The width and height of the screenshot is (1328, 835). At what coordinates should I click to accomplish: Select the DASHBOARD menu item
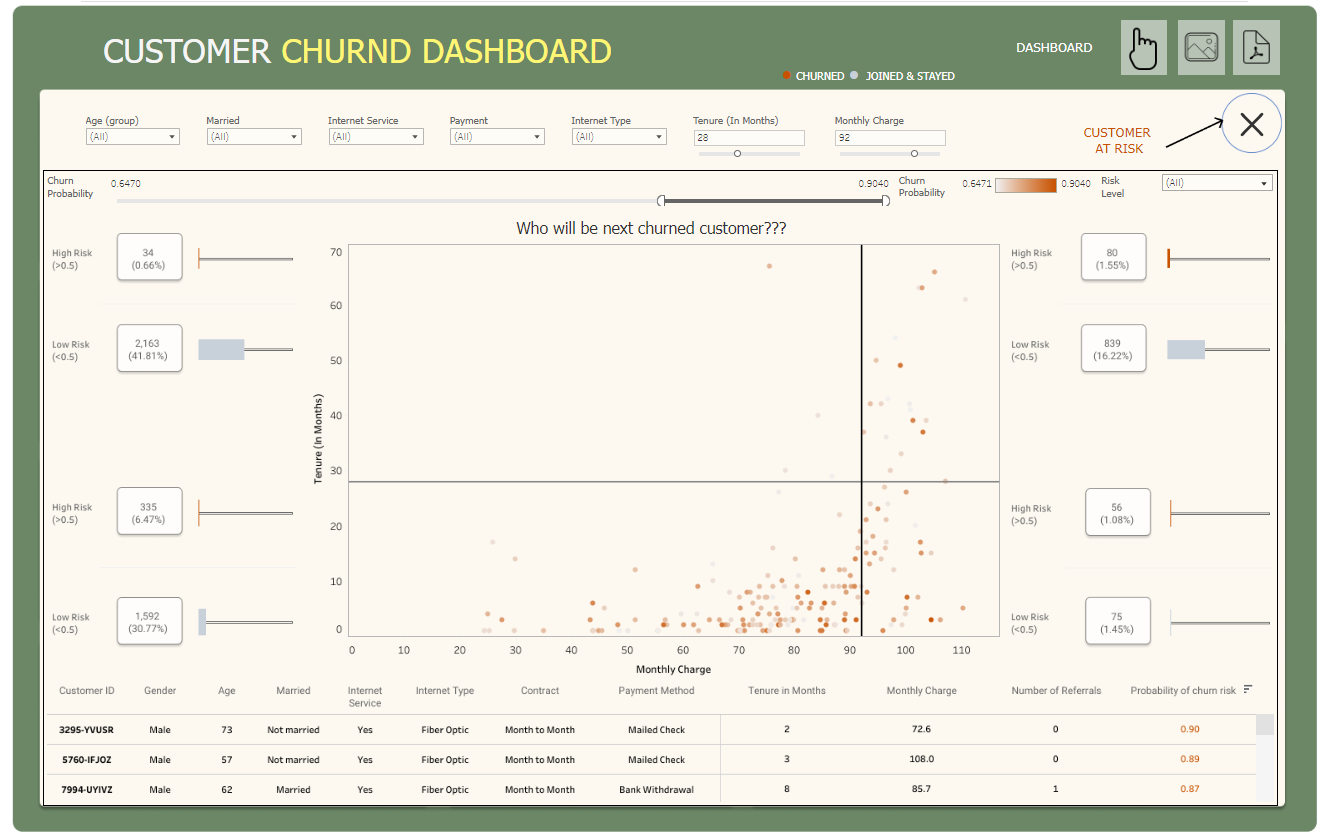tap(1053, 47)
